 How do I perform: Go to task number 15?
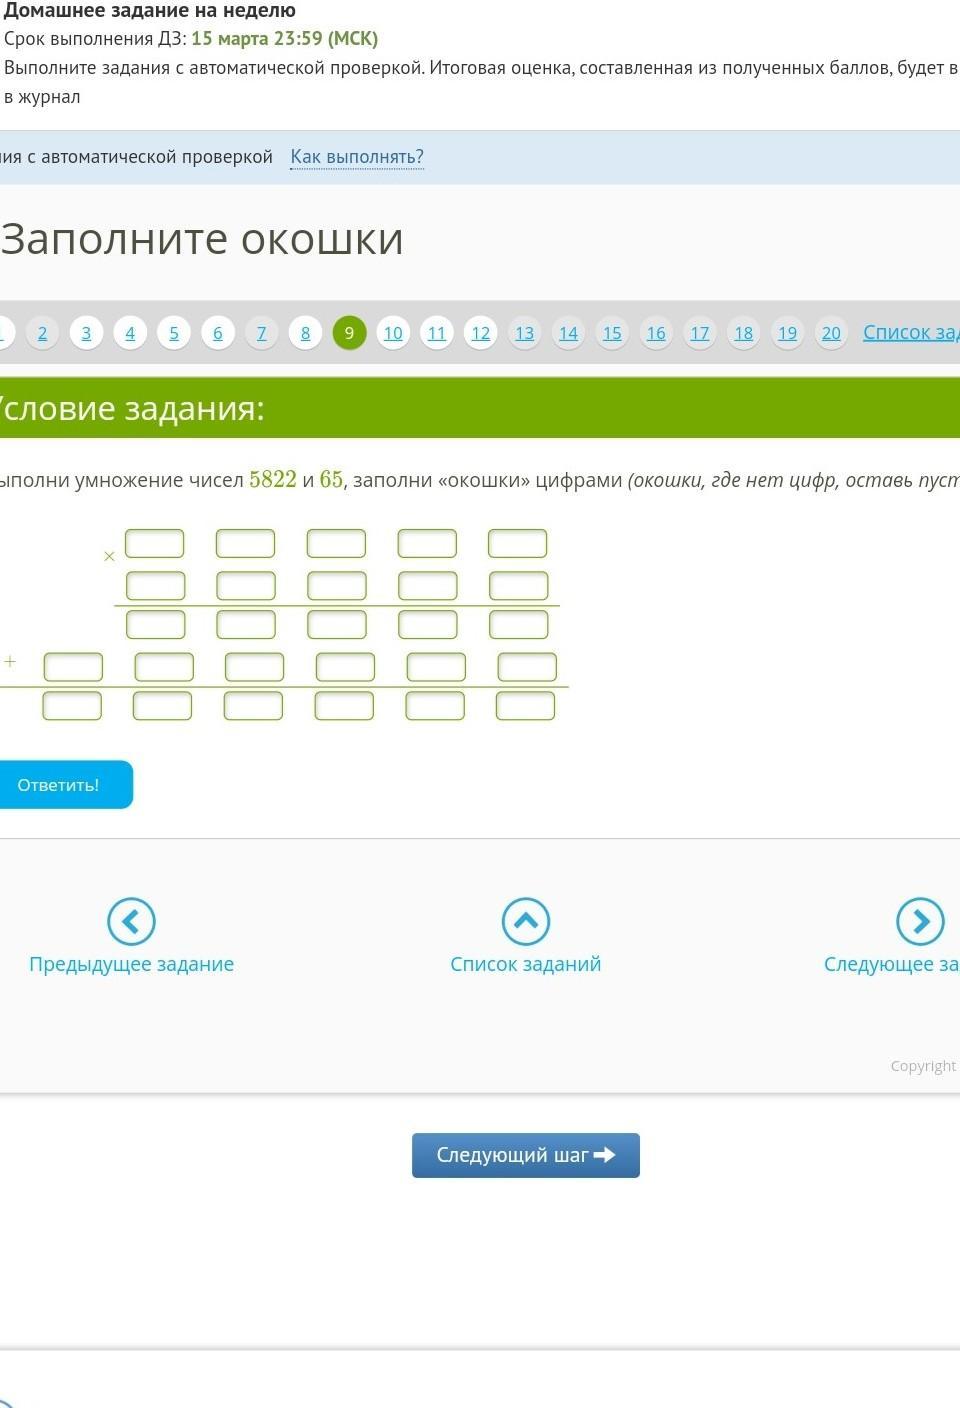click(612, 333)
